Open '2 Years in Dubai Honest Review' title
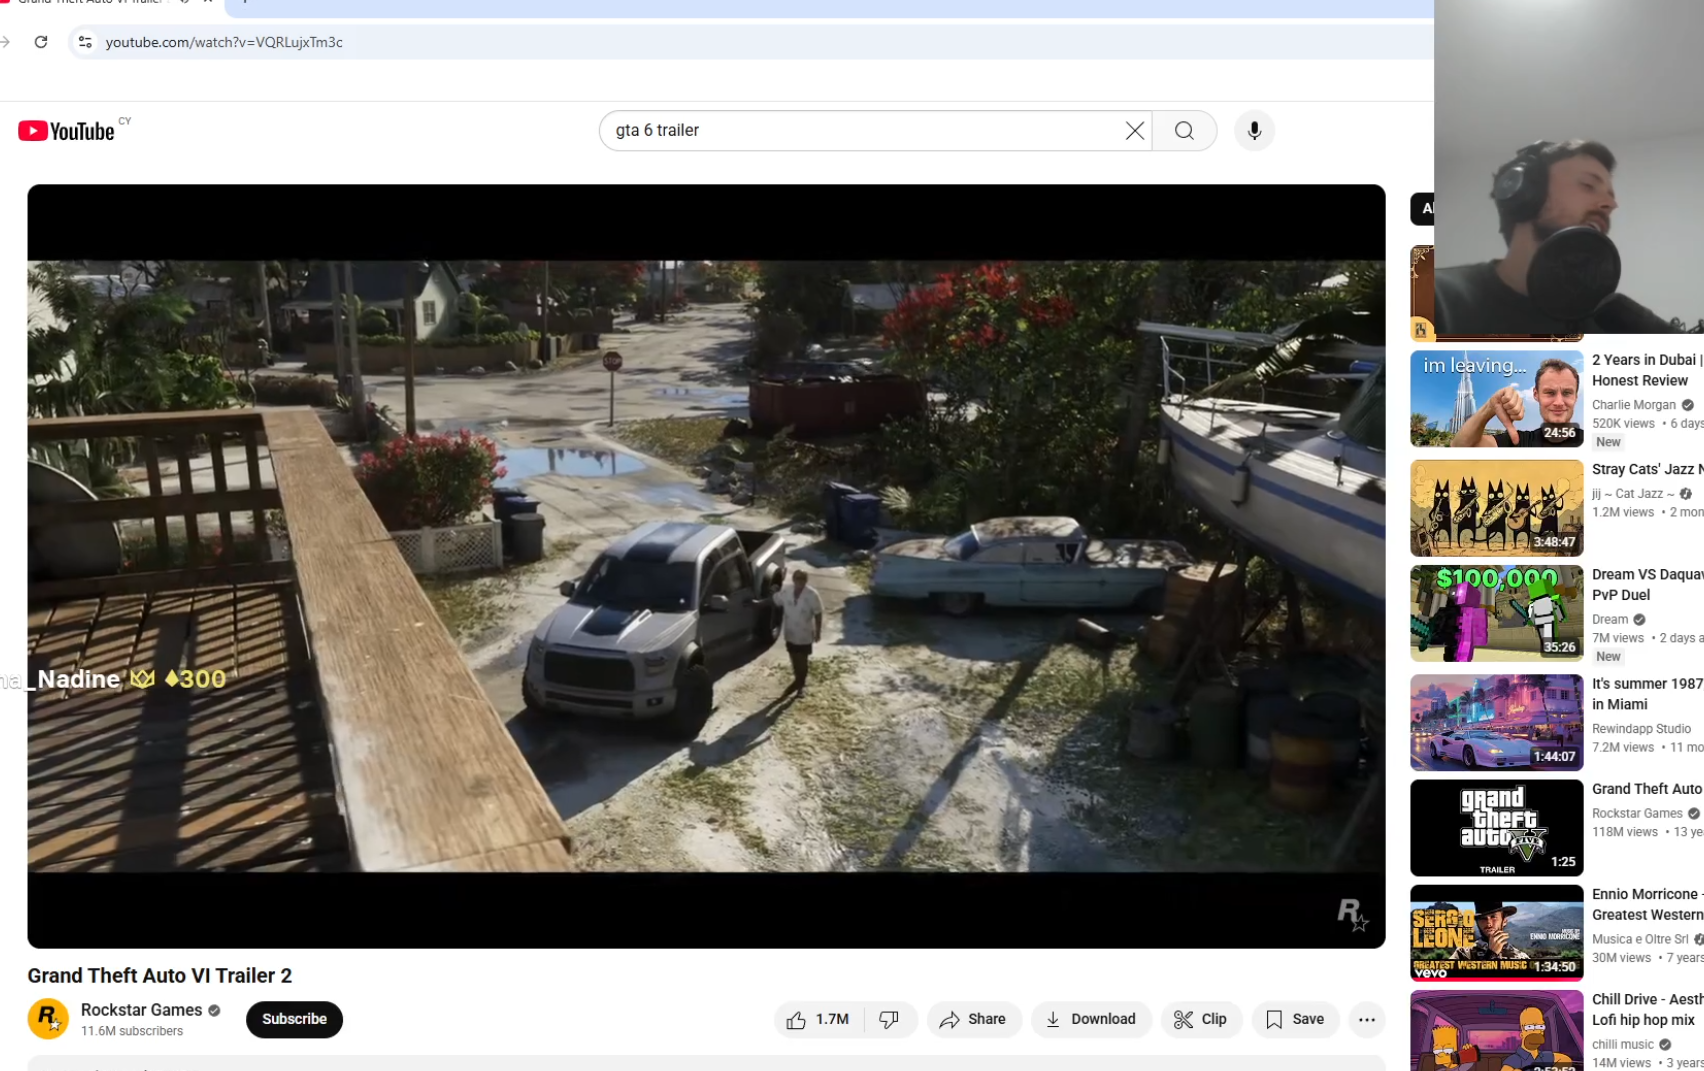 [x=1647, y=370]
